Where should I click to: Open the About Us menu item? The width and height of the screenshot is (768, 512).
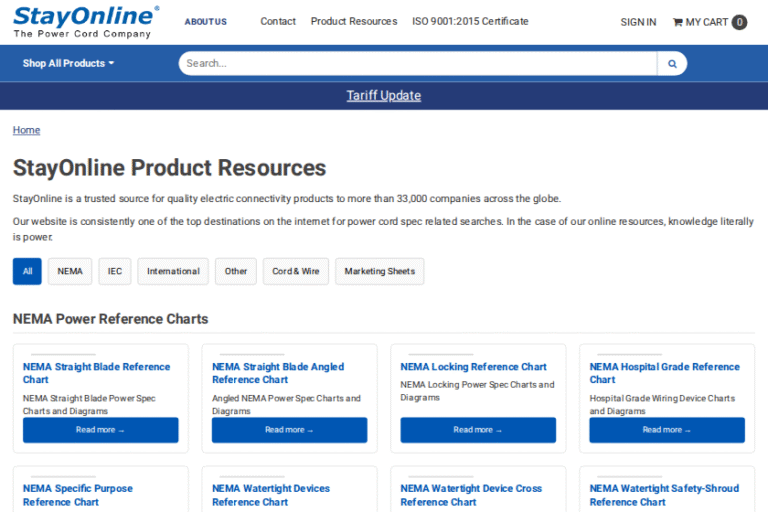point(205,22)
